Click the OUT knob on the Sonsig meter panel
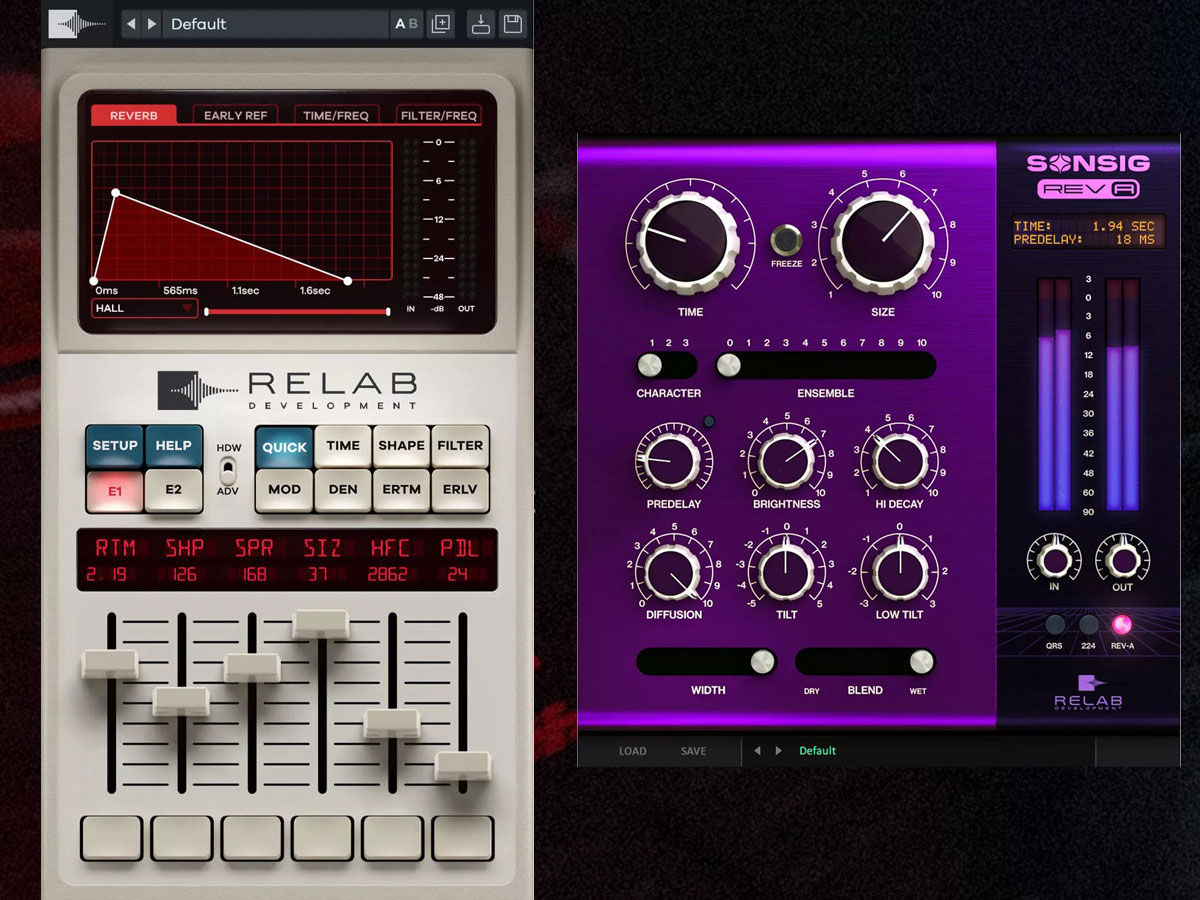 (1121, 560)
